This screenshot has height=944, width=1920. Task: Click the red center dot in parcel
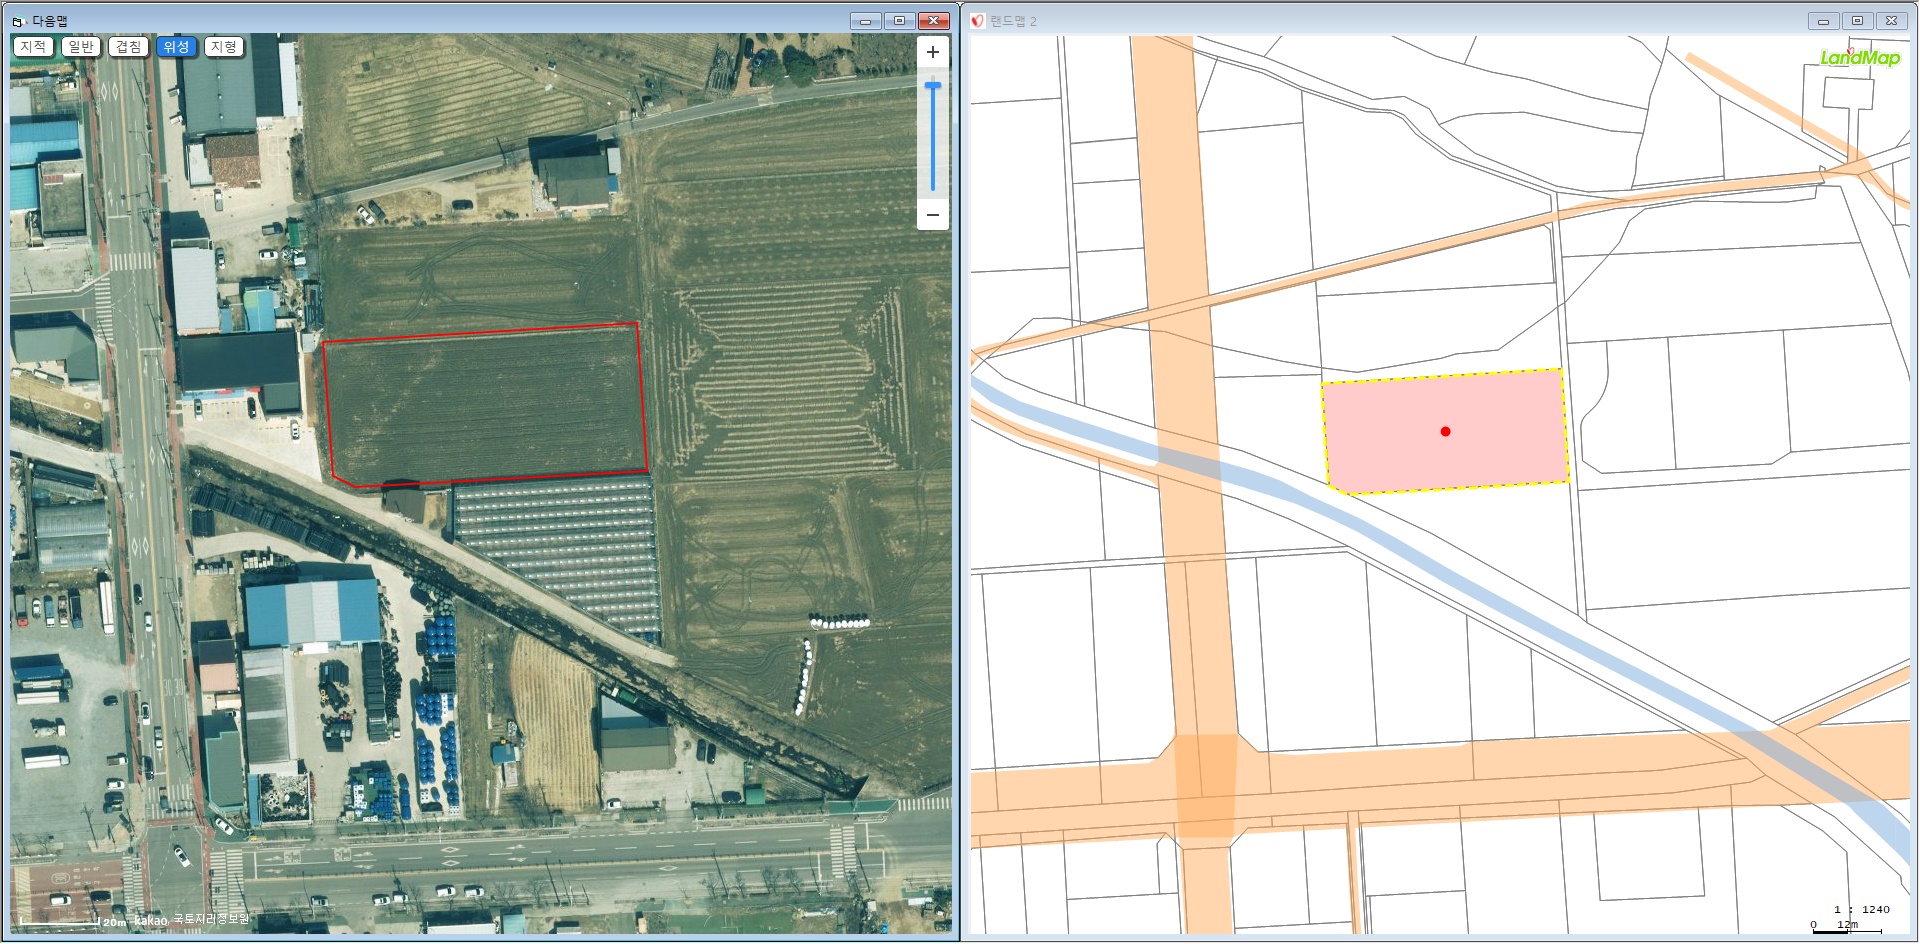[1445, 432]
